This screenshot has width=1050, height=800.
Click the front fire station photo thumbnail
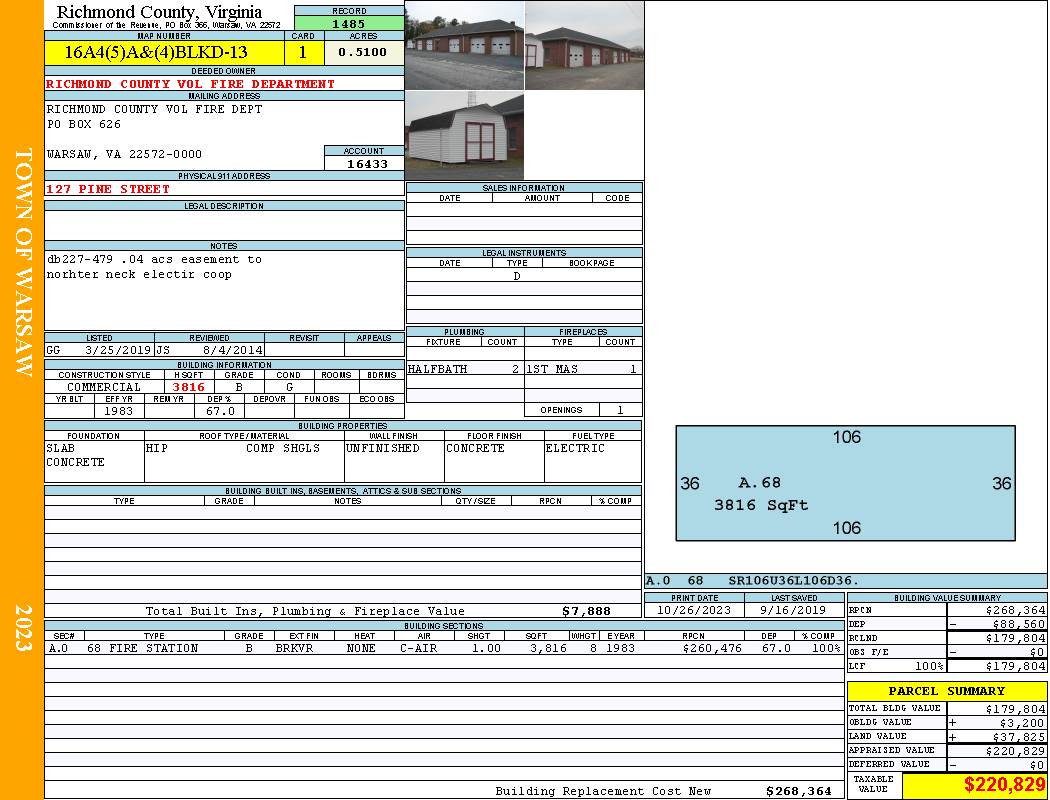465,46
